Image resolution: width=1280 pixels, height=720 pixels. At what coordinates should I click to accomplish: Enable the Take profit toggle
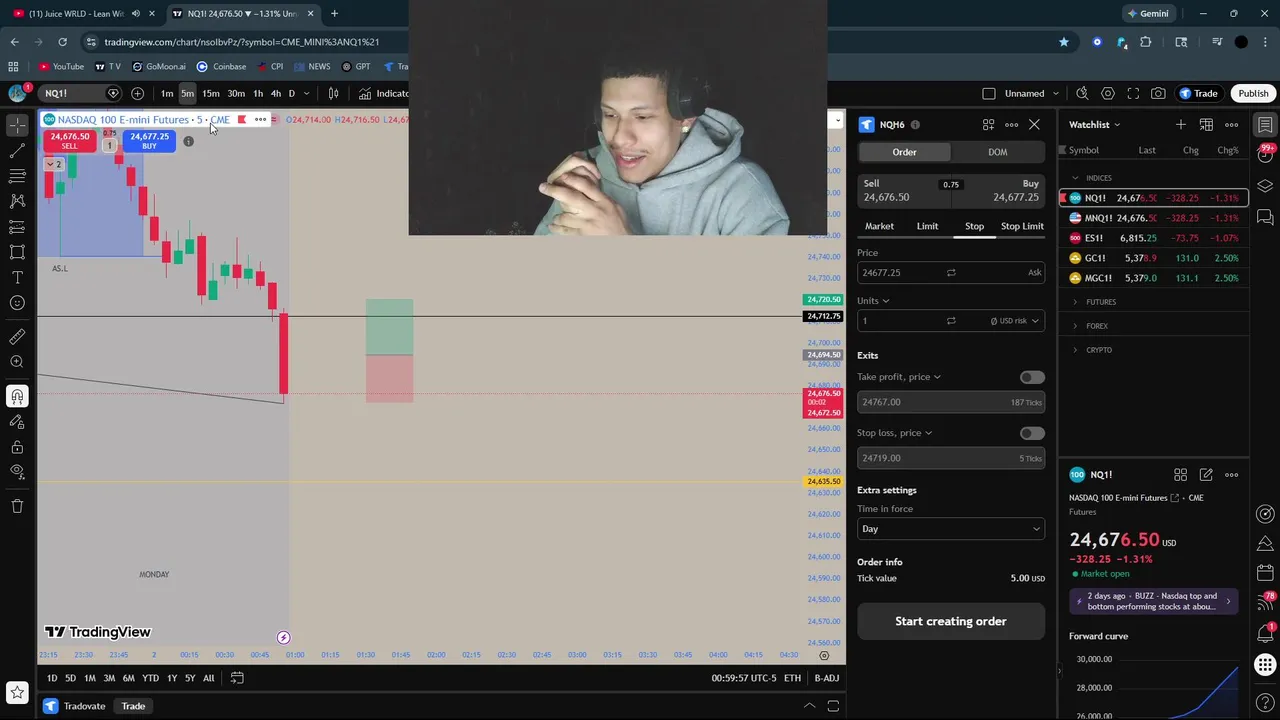[1032, 377]
